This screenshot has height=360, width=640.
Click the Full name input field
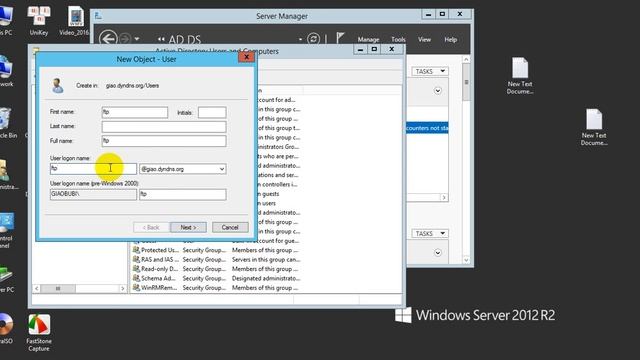164,141
